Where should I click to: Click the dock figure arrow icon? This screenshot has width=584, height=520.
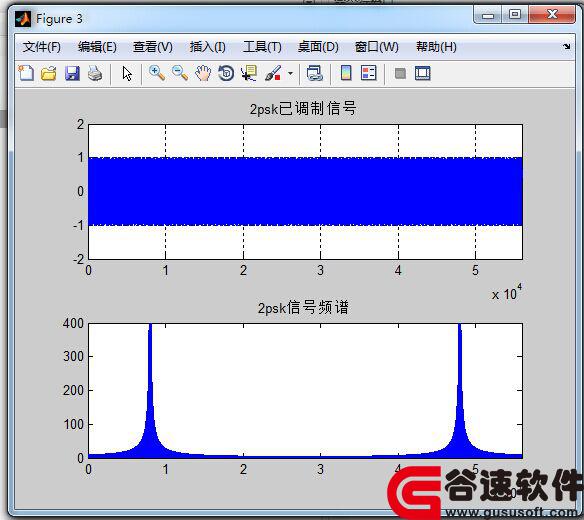click(566, 47)
